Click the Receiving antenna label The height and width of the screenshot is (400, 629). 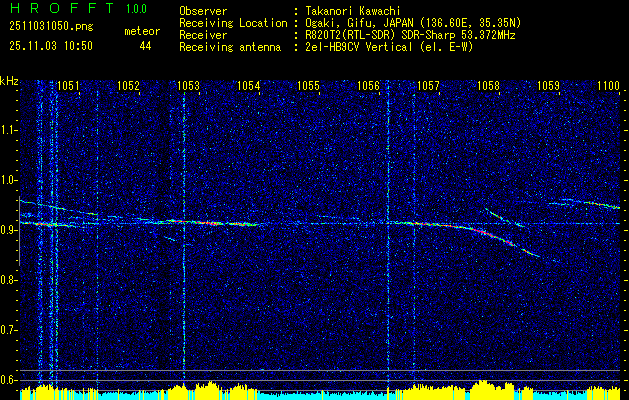230,47
